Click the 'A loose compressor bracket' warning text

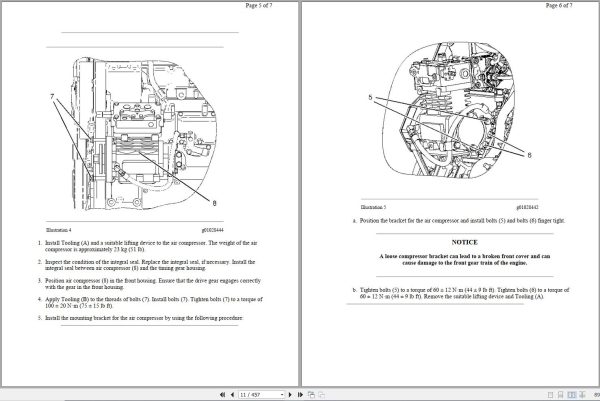(465, 259)
